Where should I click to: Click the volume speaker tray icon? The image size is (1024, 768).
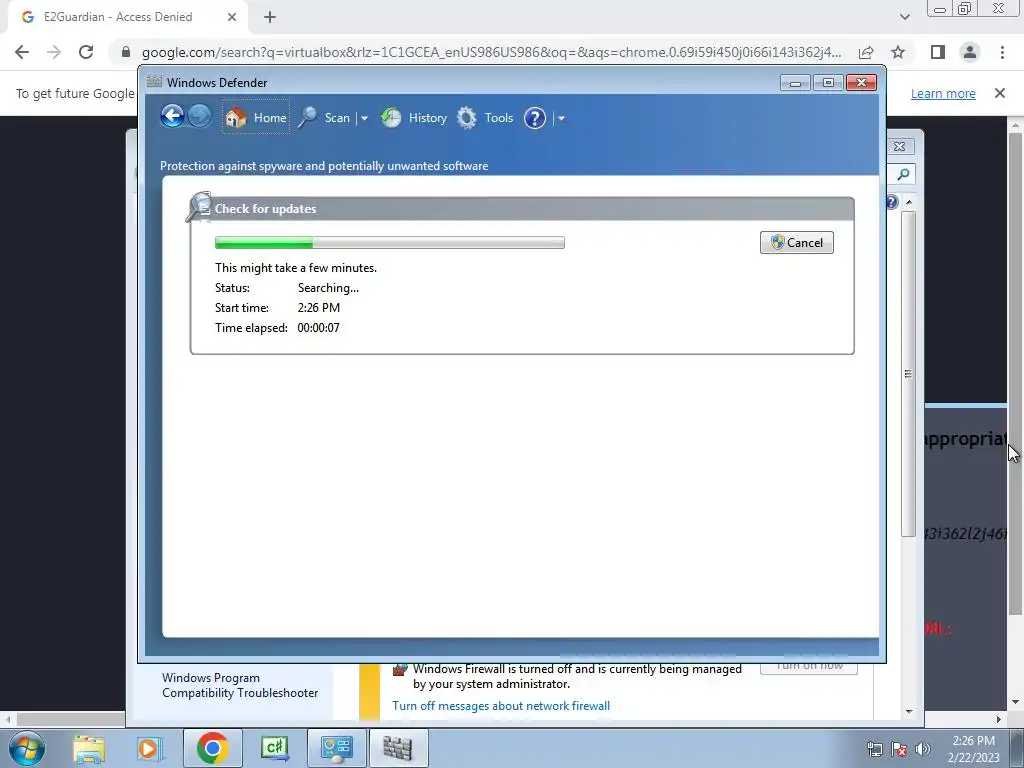(923, 749)
